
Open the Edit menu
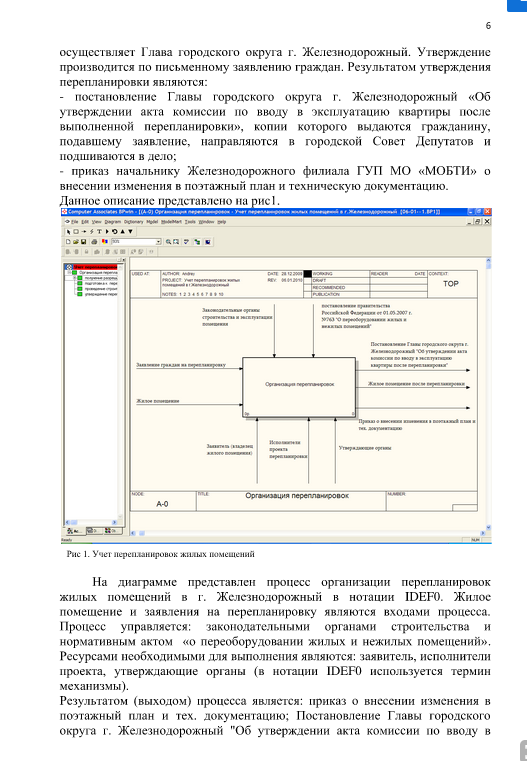click(85, 222)
